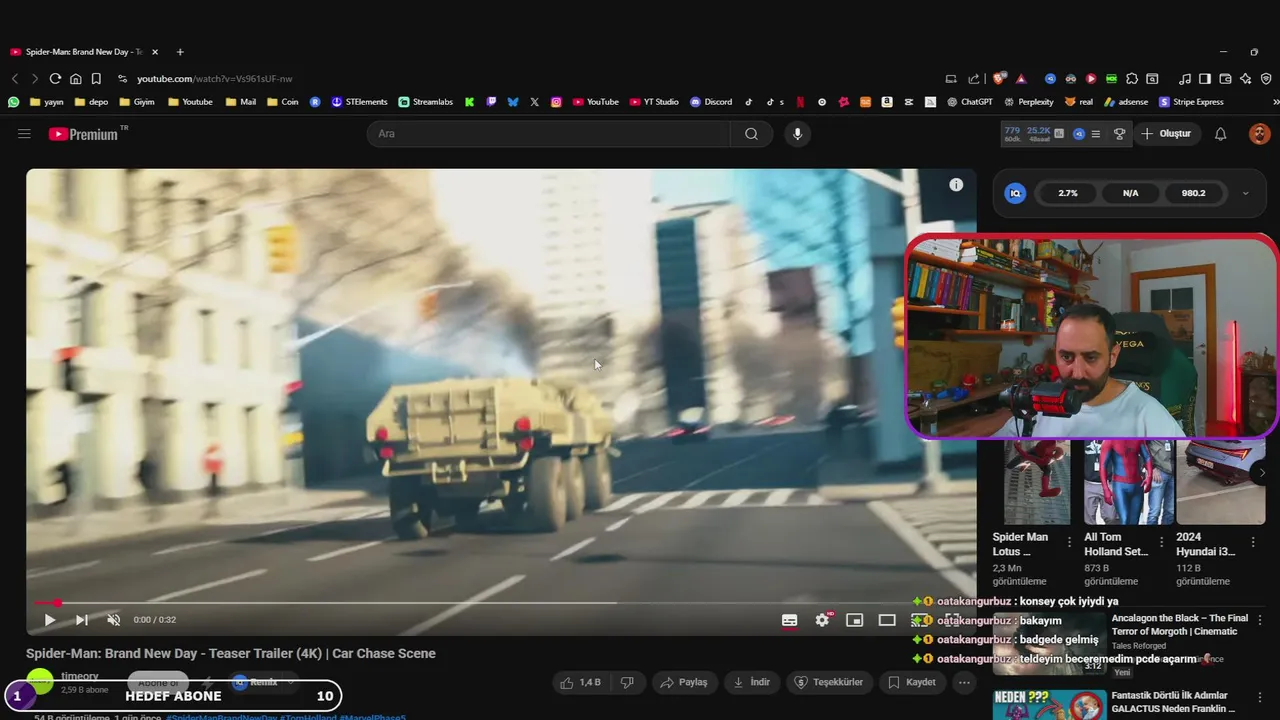
Task: Open Fantastik Dörtlü Galactus video
Action: (1173, 702)
